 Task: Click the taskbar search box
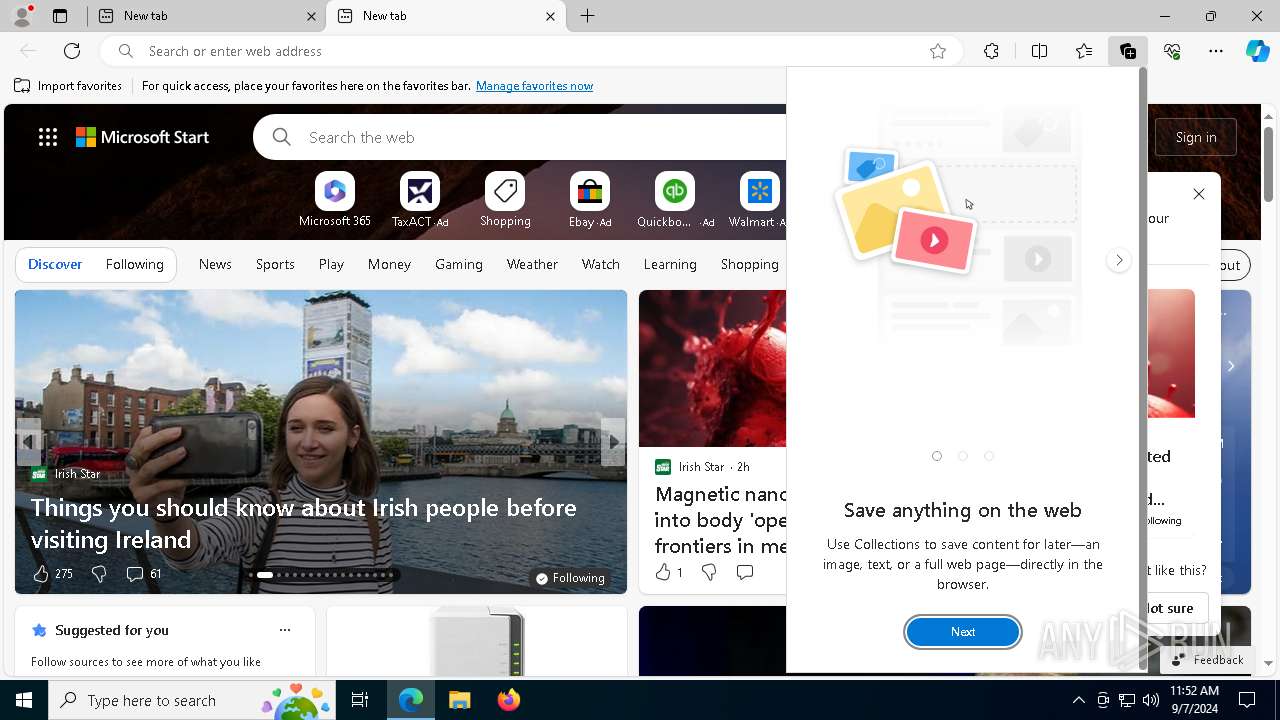192,700
